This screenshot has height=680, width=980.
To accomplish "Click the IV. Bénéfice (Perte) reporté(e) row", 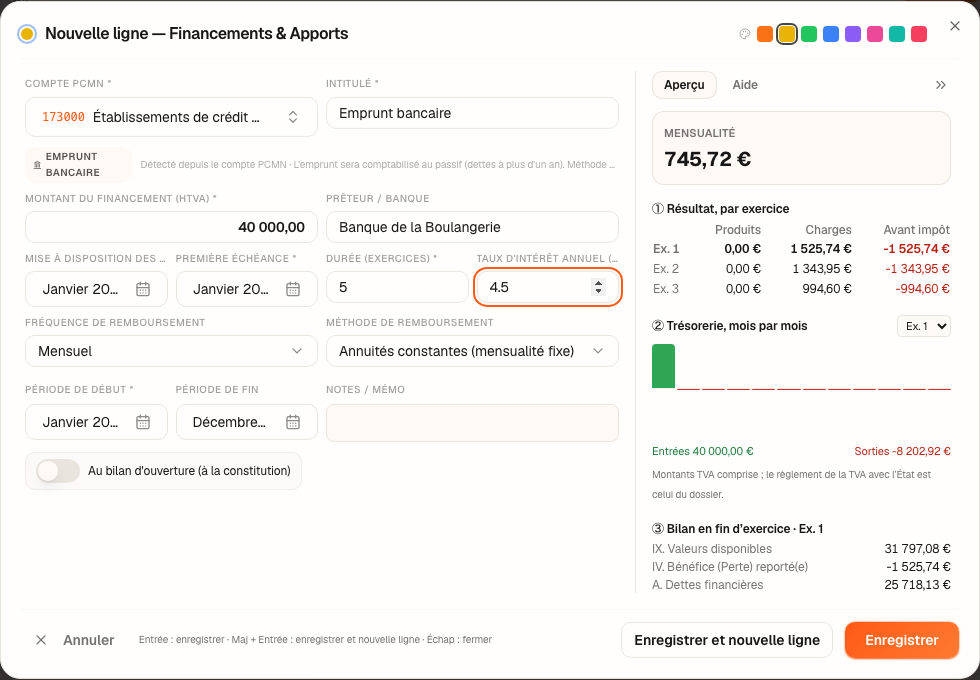I will coord(801,567).
